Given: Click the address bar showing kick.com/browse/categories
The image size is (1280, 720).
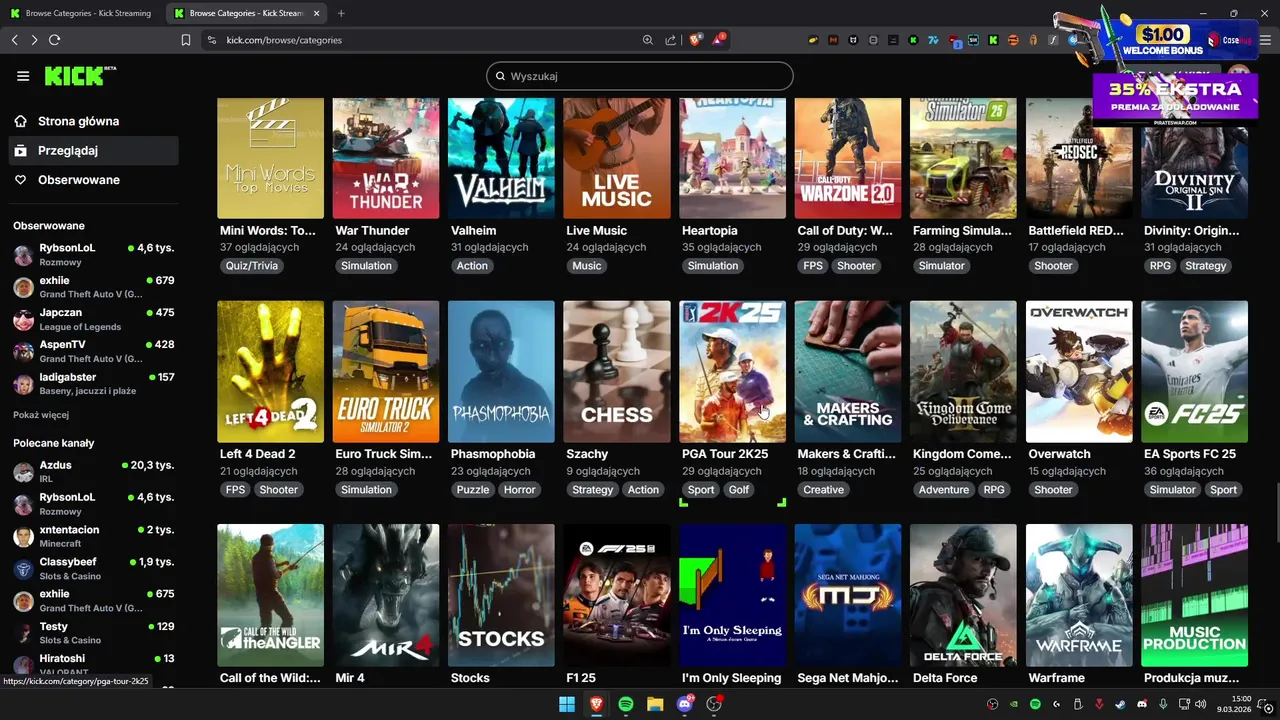Looking at the screenshot, I should (x=420, y=40).
